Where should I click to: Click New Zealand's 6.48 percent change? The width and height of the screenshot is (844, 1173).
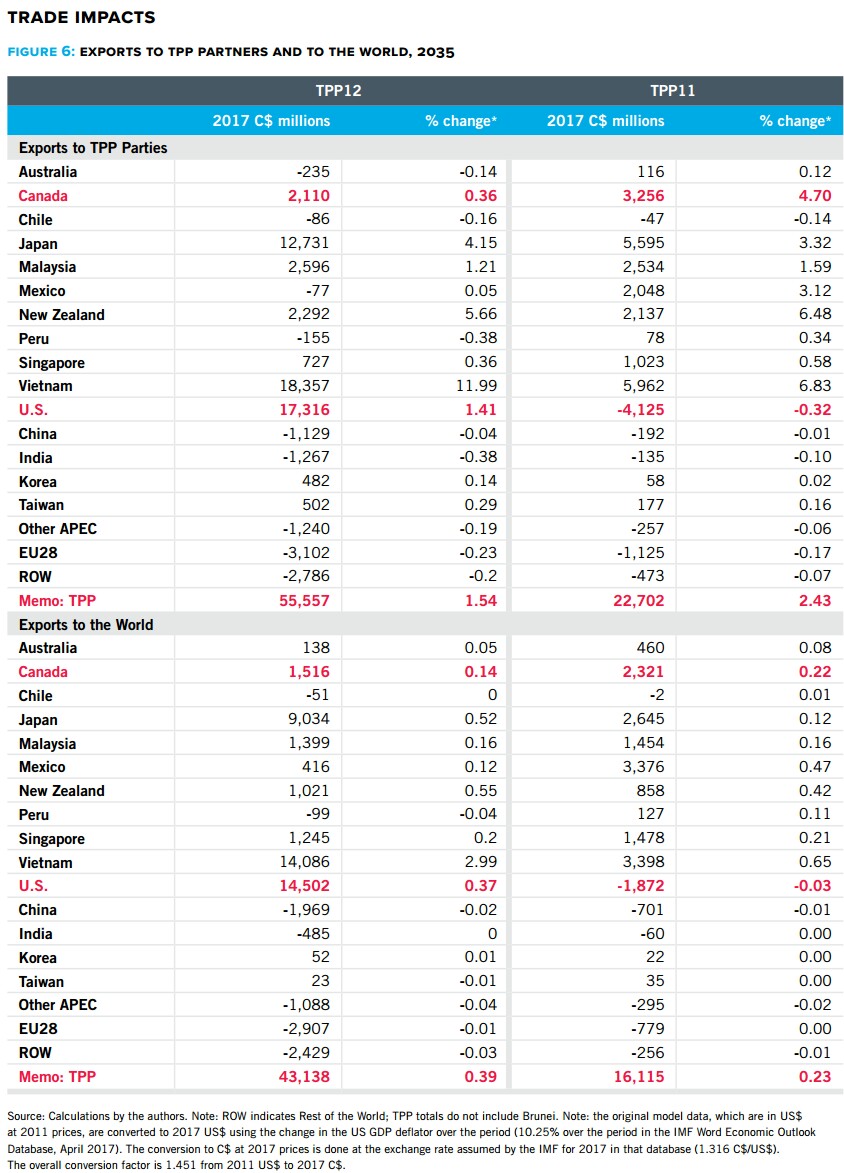[816, 315]
